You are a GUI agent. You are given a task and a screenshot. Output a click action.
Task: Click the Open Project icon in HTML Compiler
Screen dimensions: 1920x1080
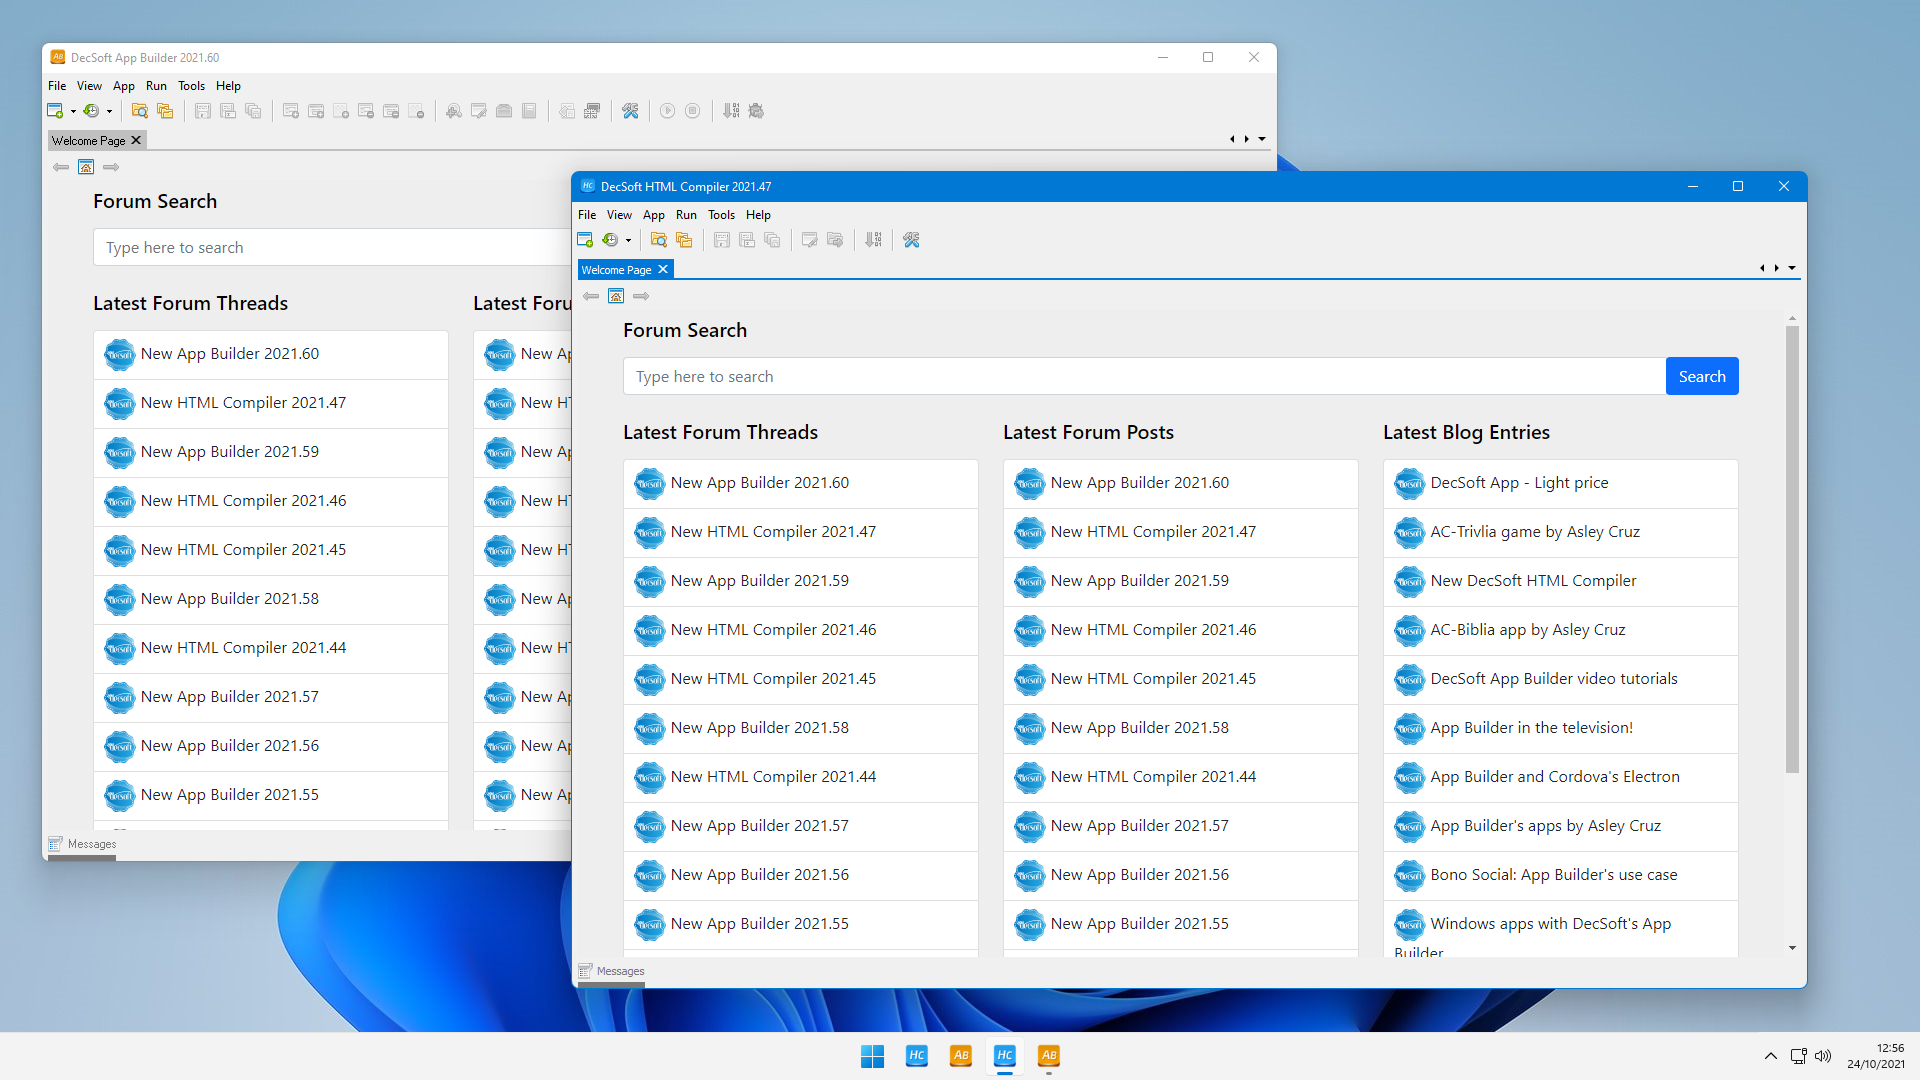click(657, 239)
